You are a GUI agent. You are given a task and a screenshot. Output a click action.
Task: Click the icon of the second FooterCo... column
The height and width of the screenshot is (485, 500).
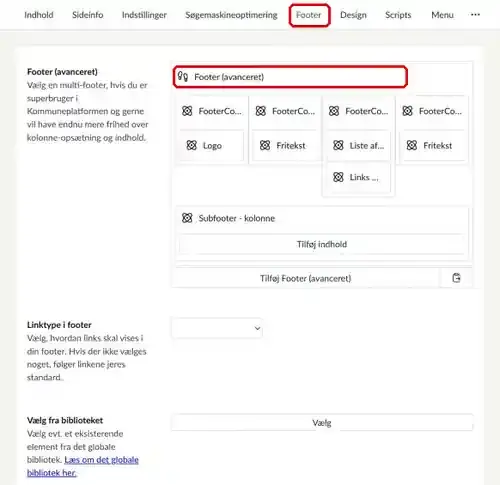(261, 111)
